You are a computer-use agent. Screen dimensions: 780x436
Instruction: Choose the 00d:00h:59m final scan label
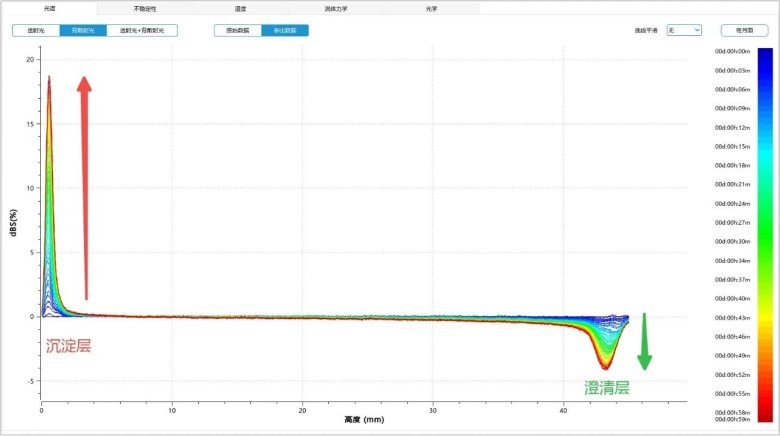[732, 419]
